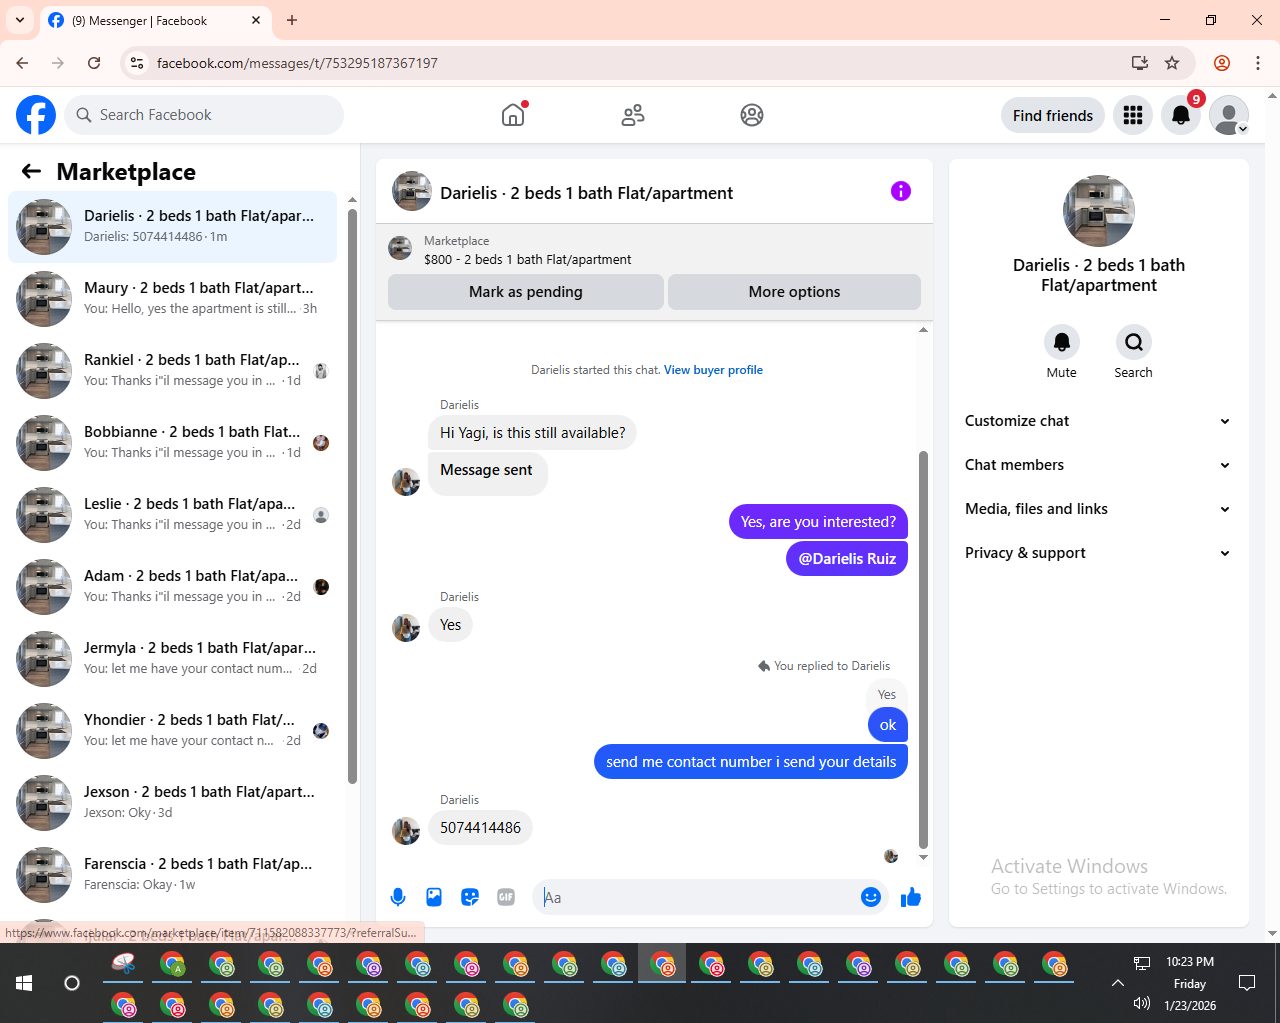Open a new browser tab

coord(292,20)
